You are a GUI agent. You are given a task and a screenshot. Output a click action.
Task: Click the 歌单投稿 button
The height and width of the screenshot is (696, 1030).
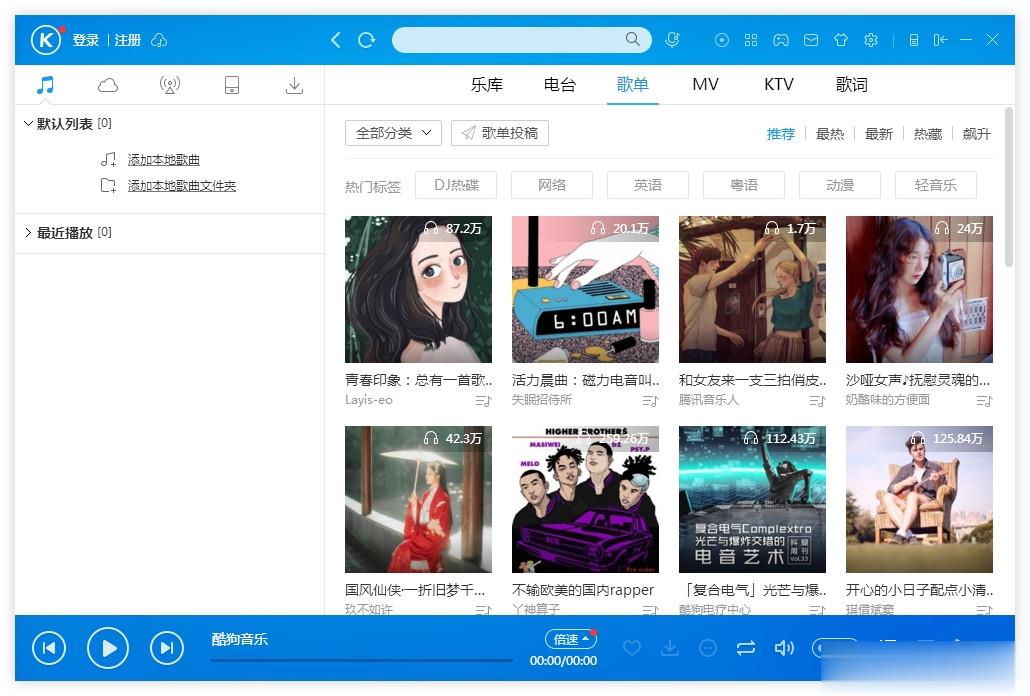click(x=500, y=133)
